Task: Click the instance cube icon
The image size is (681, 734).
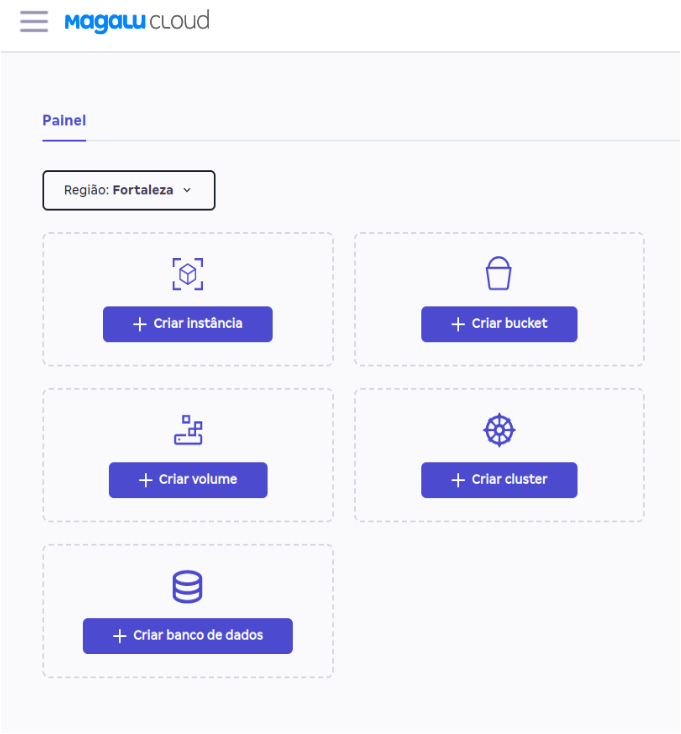Action: coord(188,273)
